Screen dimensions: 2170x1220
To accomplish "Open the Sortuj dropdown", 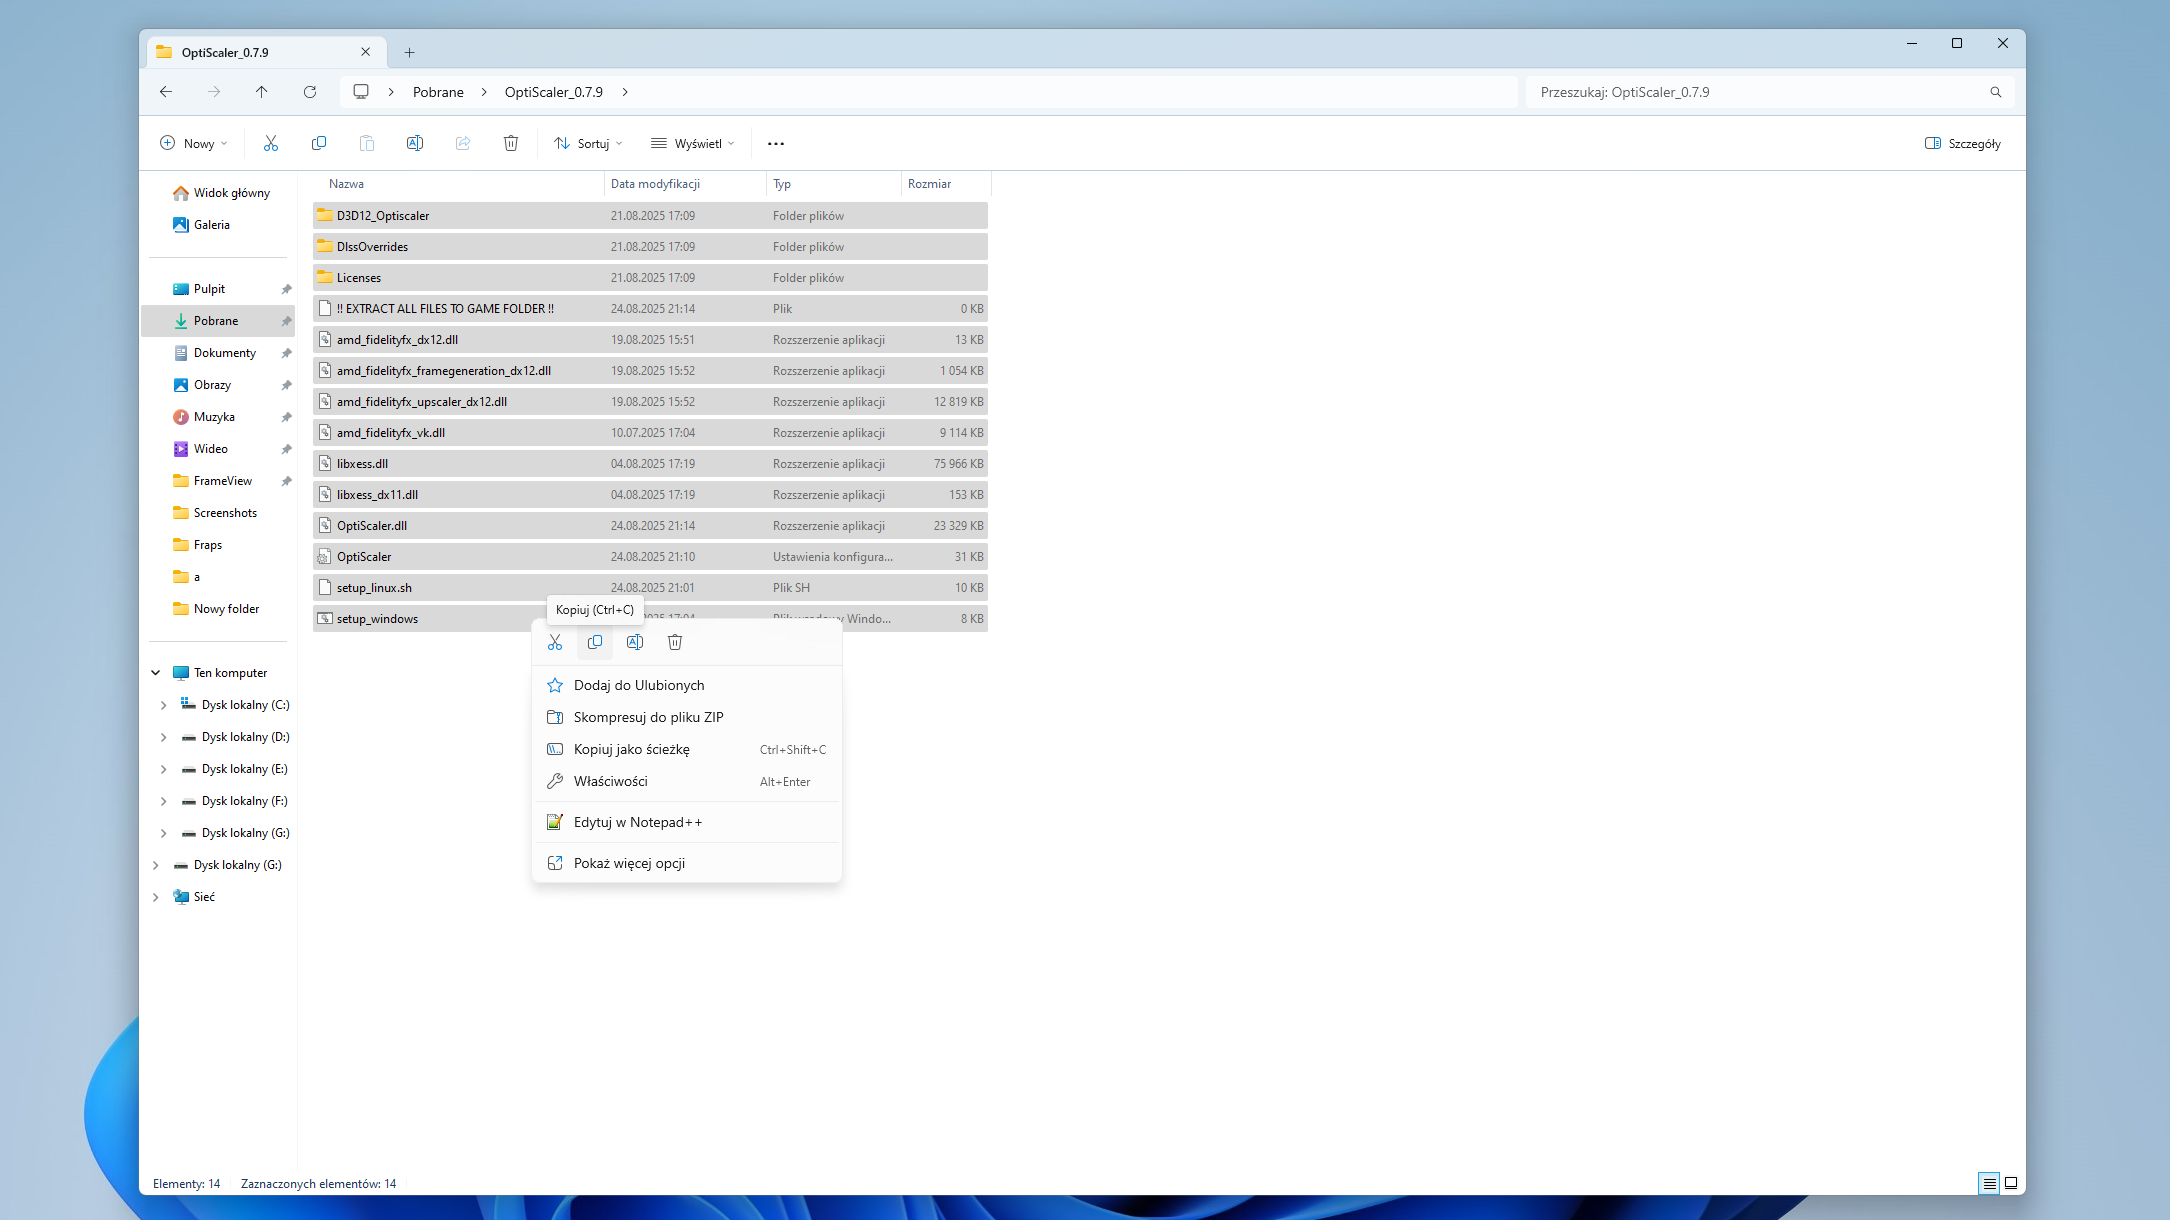I will 588,143.
